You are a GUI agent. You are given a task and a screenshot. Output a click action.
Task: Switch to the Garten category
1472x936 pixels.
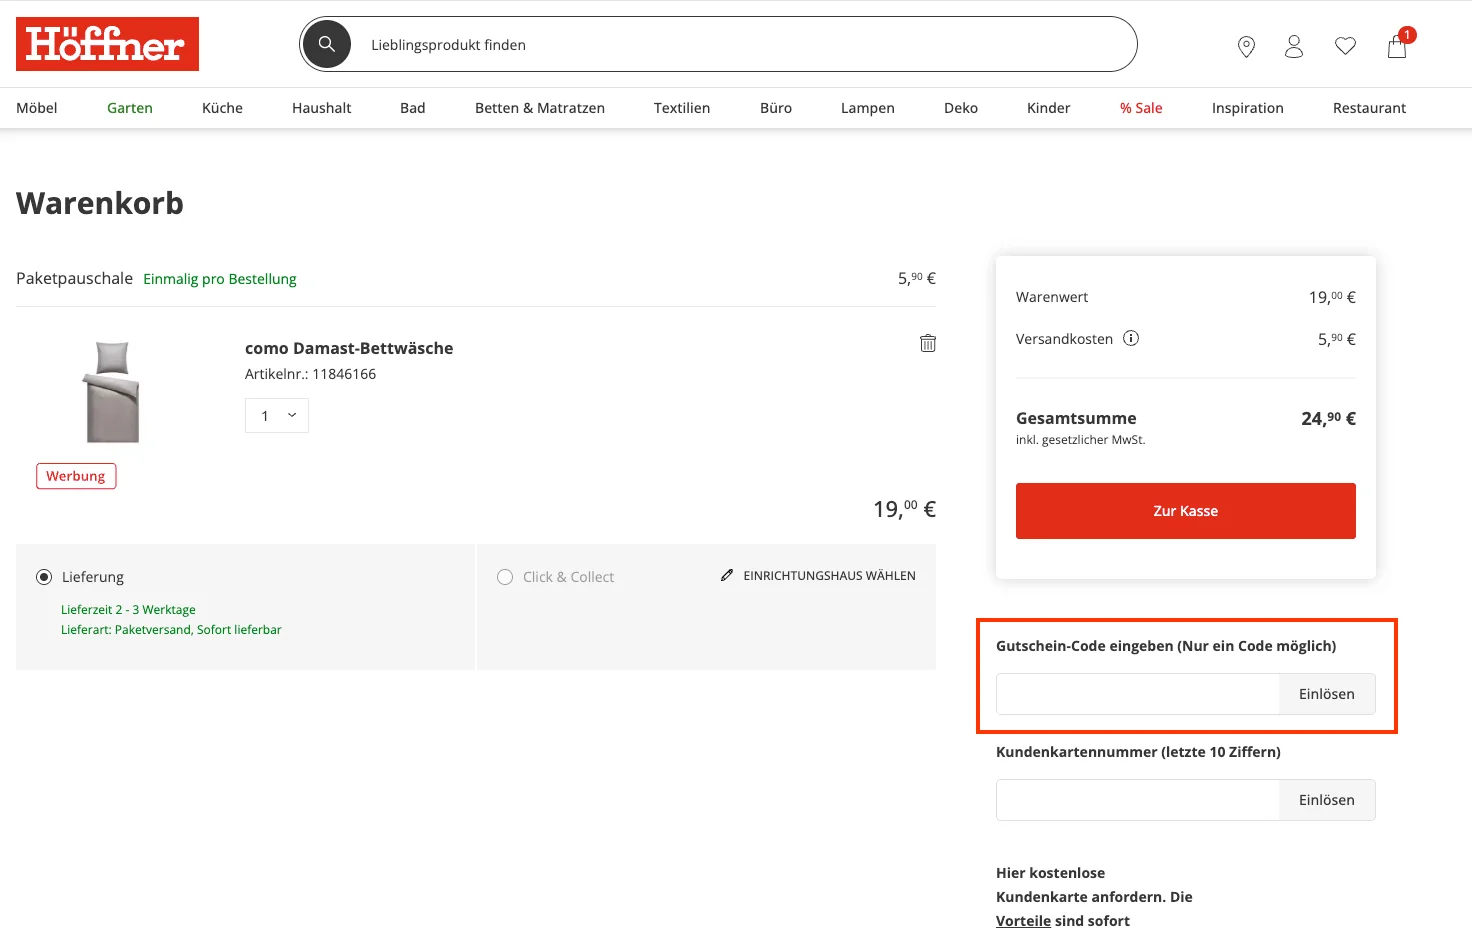[x=129, y=107]
